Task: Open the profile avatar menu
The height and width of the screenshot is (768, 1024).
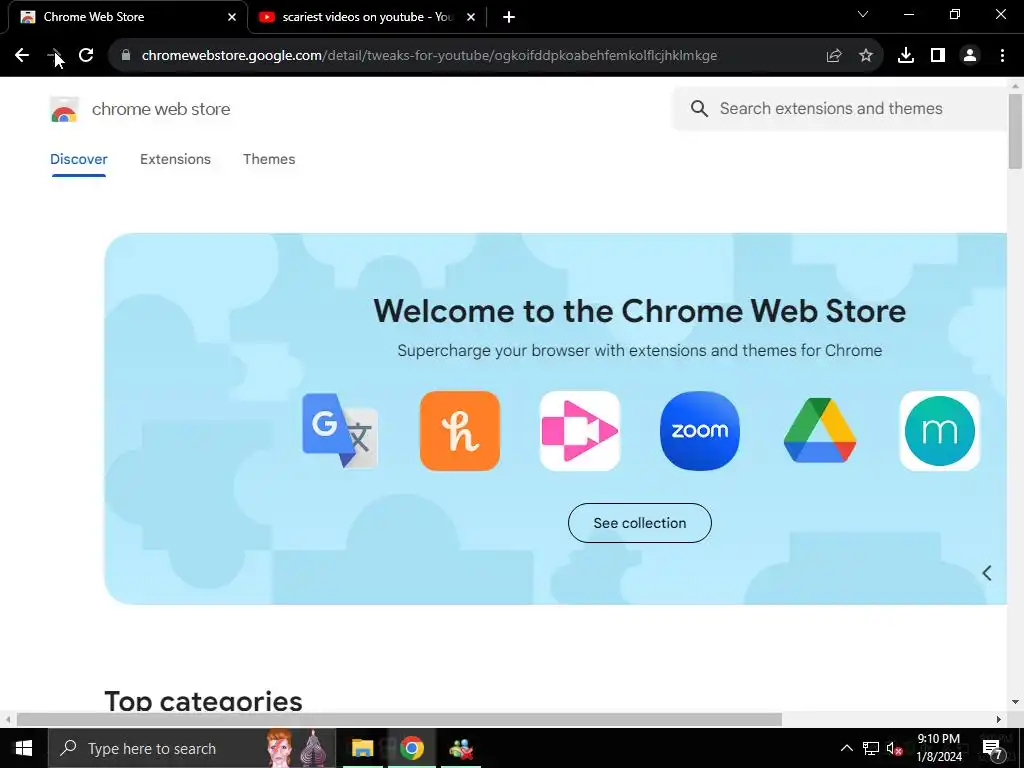Action: pyautogui.click(x=970, y=56)
